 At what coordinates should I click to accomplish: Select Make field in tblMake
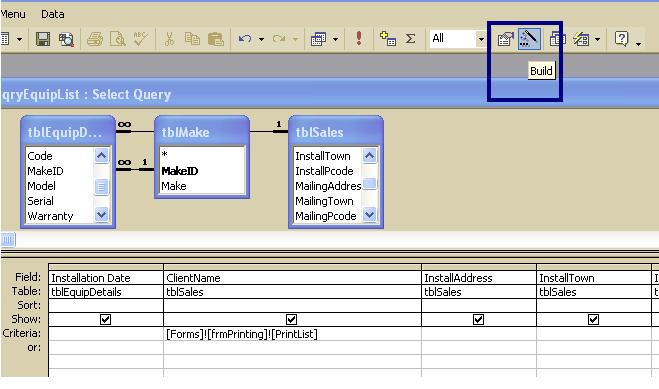(x=174, y=186)
